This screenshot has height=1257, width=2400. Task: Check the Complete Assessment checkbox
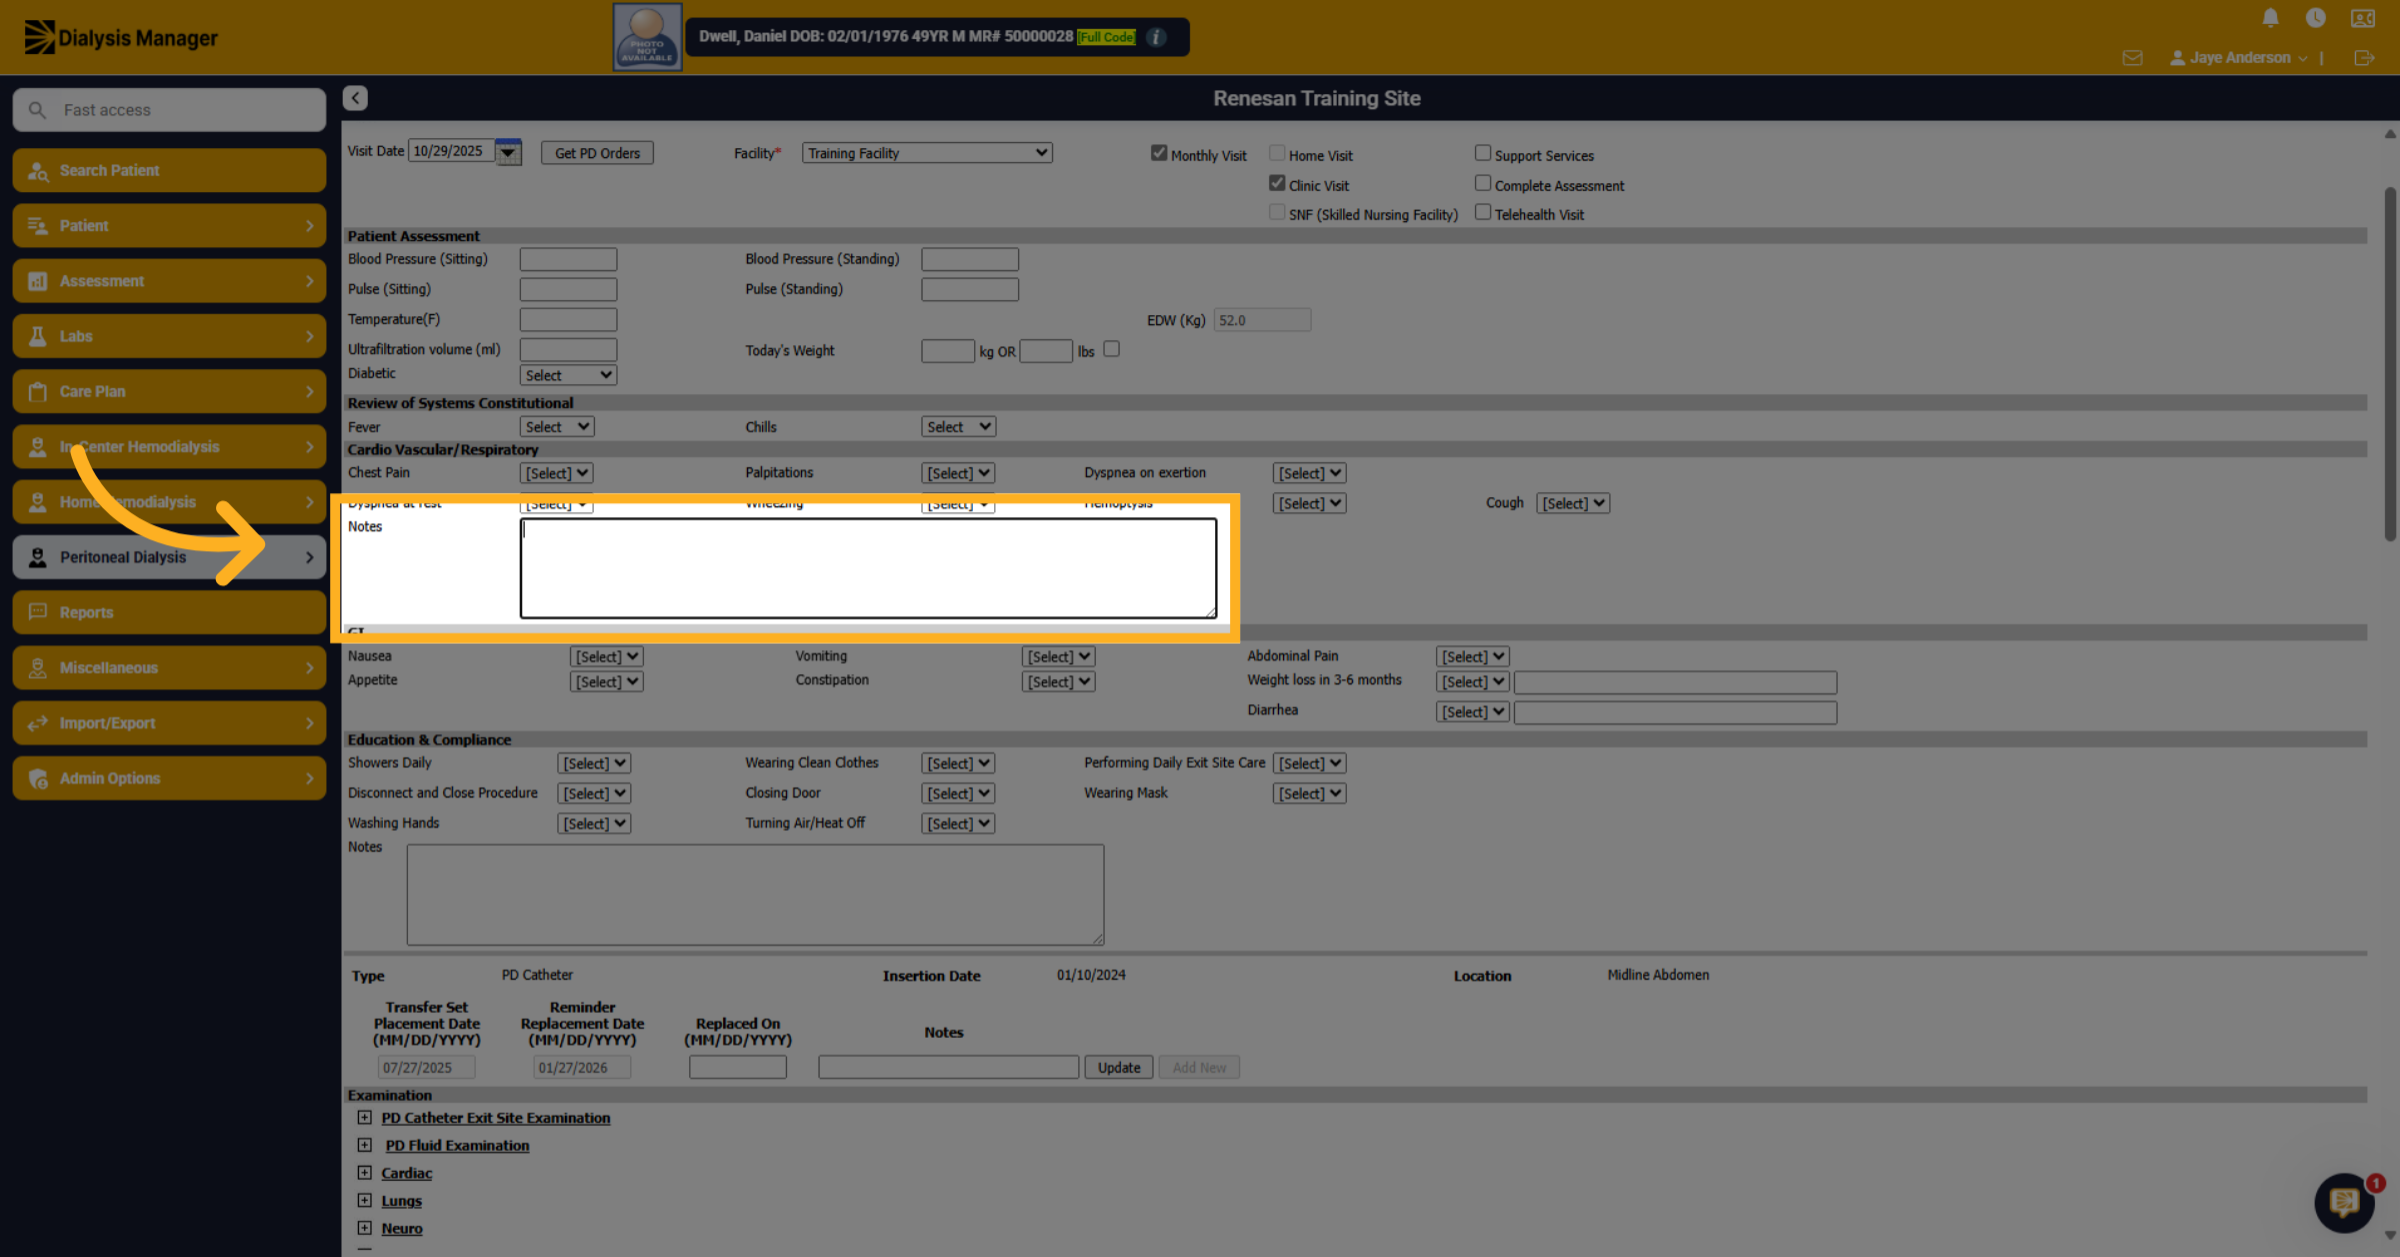pos(1483,183)
